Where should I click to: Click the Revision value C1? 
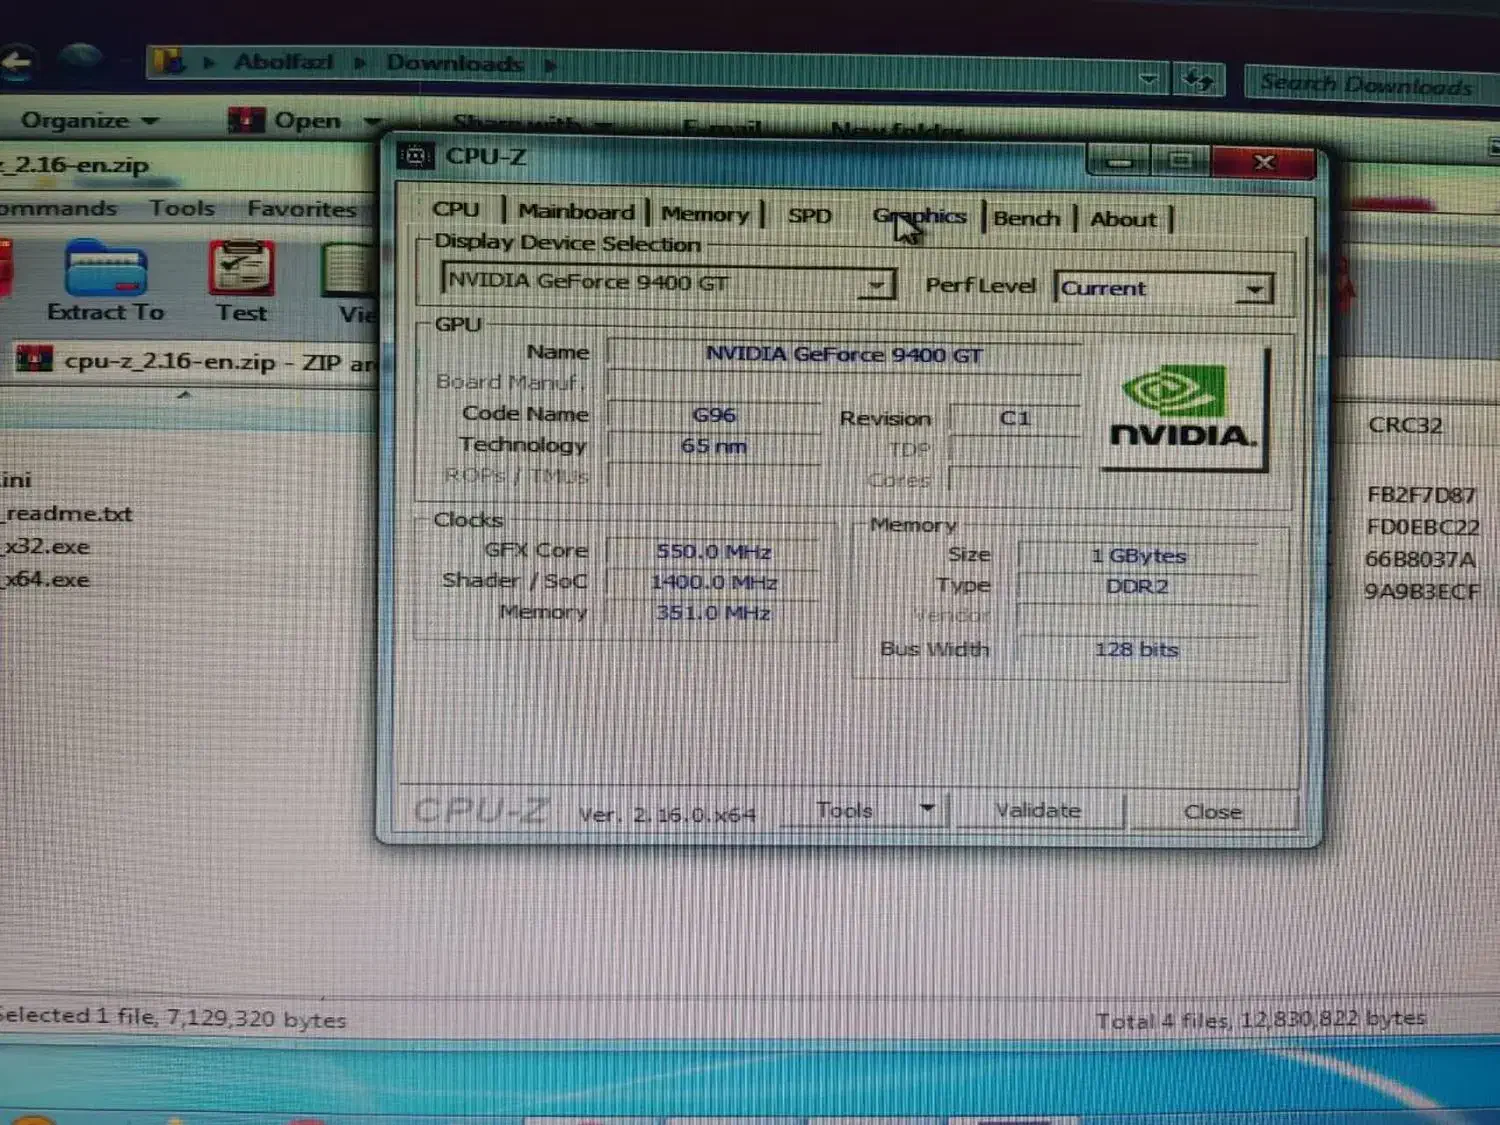pos(1014,418)
